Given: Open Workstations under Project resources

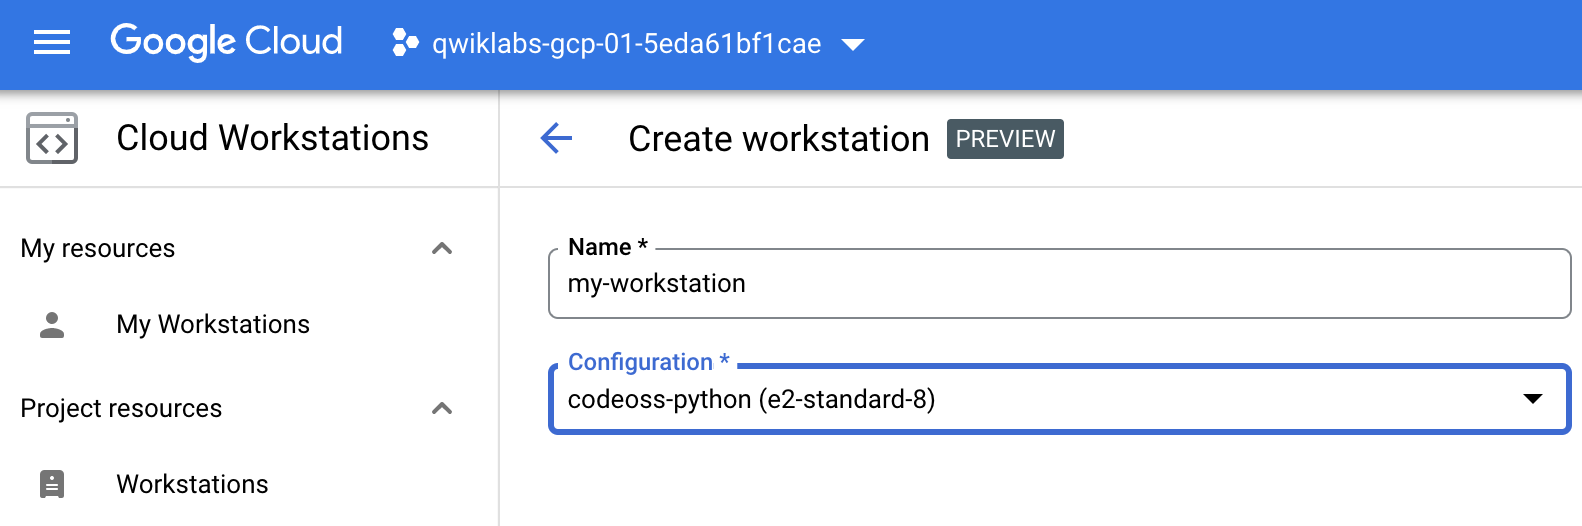Looking at the screenshot, I should (x=192, y=484).
